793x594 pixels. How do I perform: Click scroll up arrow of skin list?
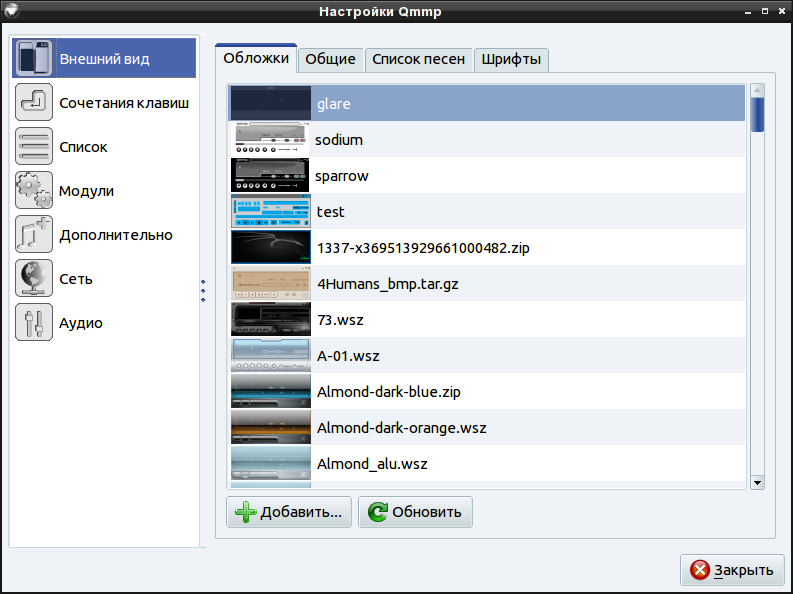coord(757,91)
